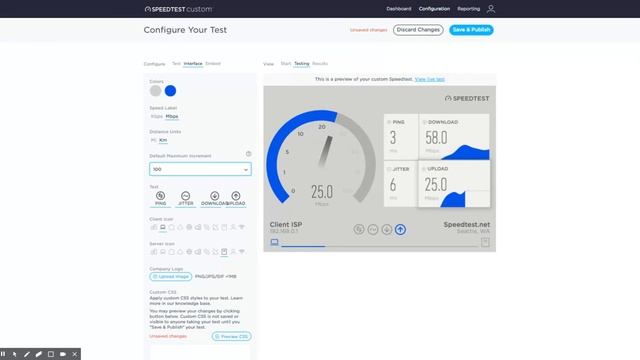The width and height of the screenshot is (640, 360).
Task: Click the Save & Publish button
Action: click(471, 30)
